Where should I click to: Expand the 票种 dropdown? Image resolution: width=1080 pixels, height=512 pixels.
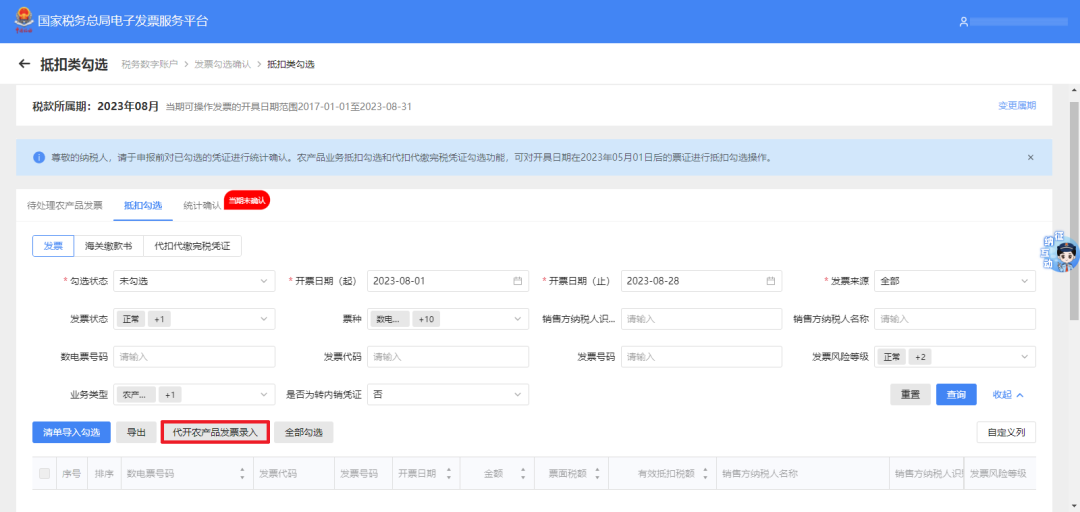pos(448,319)
